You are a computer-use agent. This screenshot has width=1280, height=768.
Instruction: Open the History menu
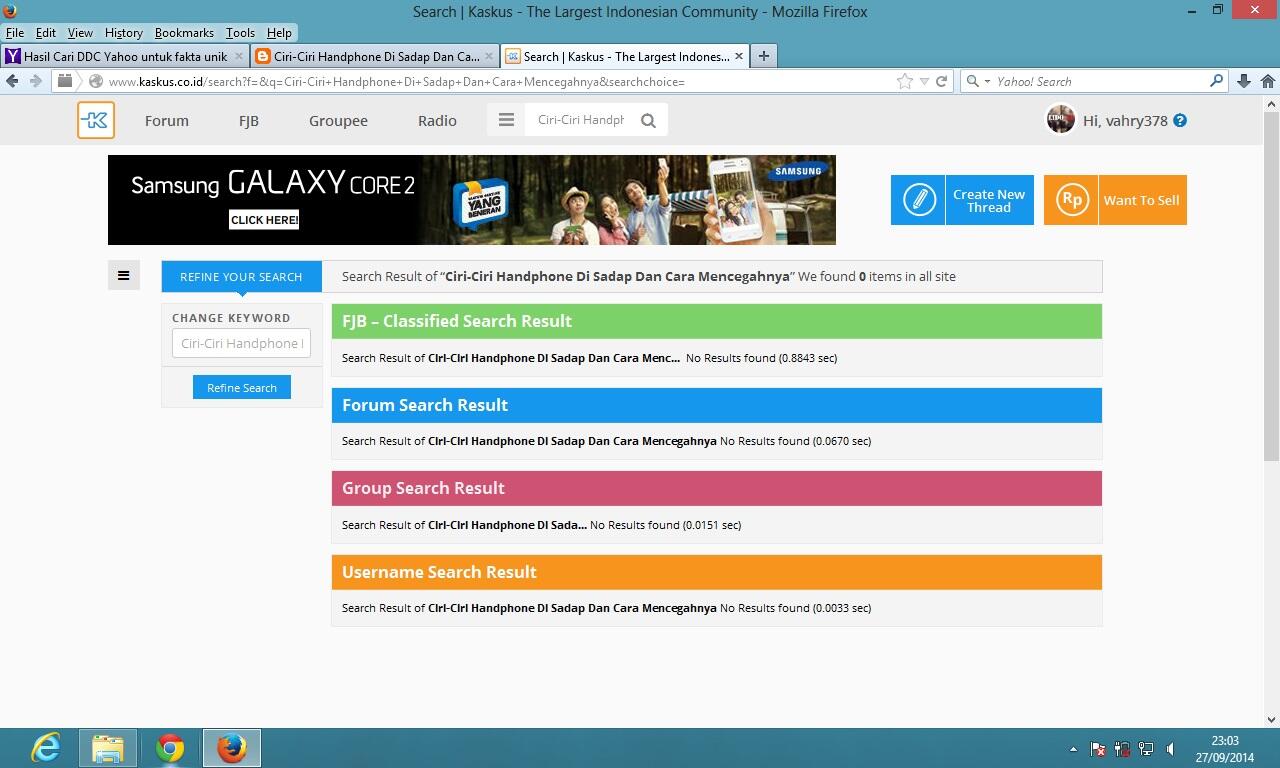pyautogui.click(x=124, y=33)
